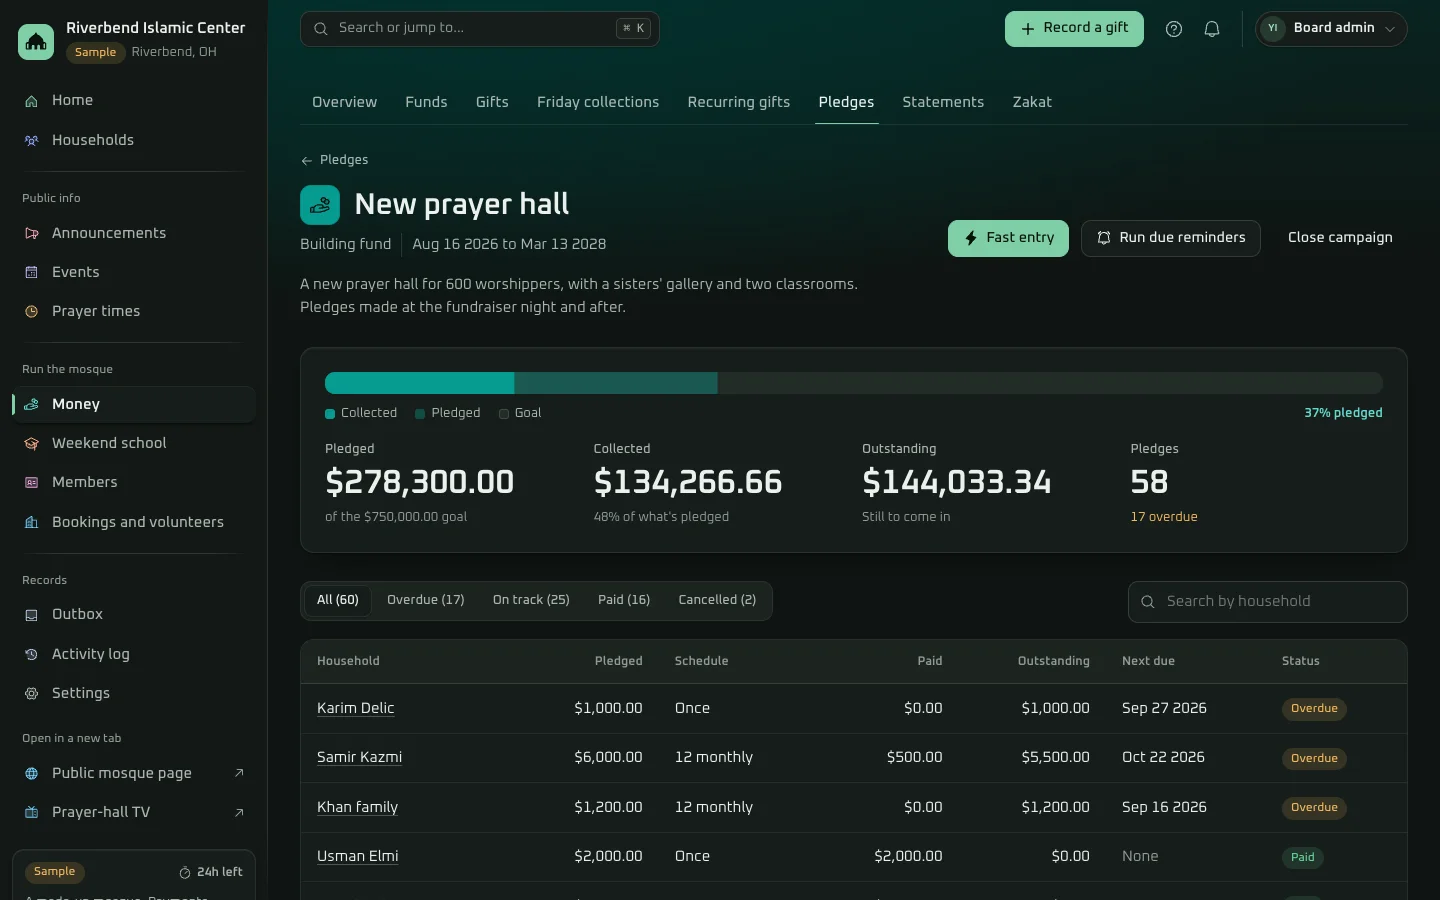The width and height of the screenshot is (1440, 900).
Task: Show On track (25) pledges
Action: [x=531, y=600]
